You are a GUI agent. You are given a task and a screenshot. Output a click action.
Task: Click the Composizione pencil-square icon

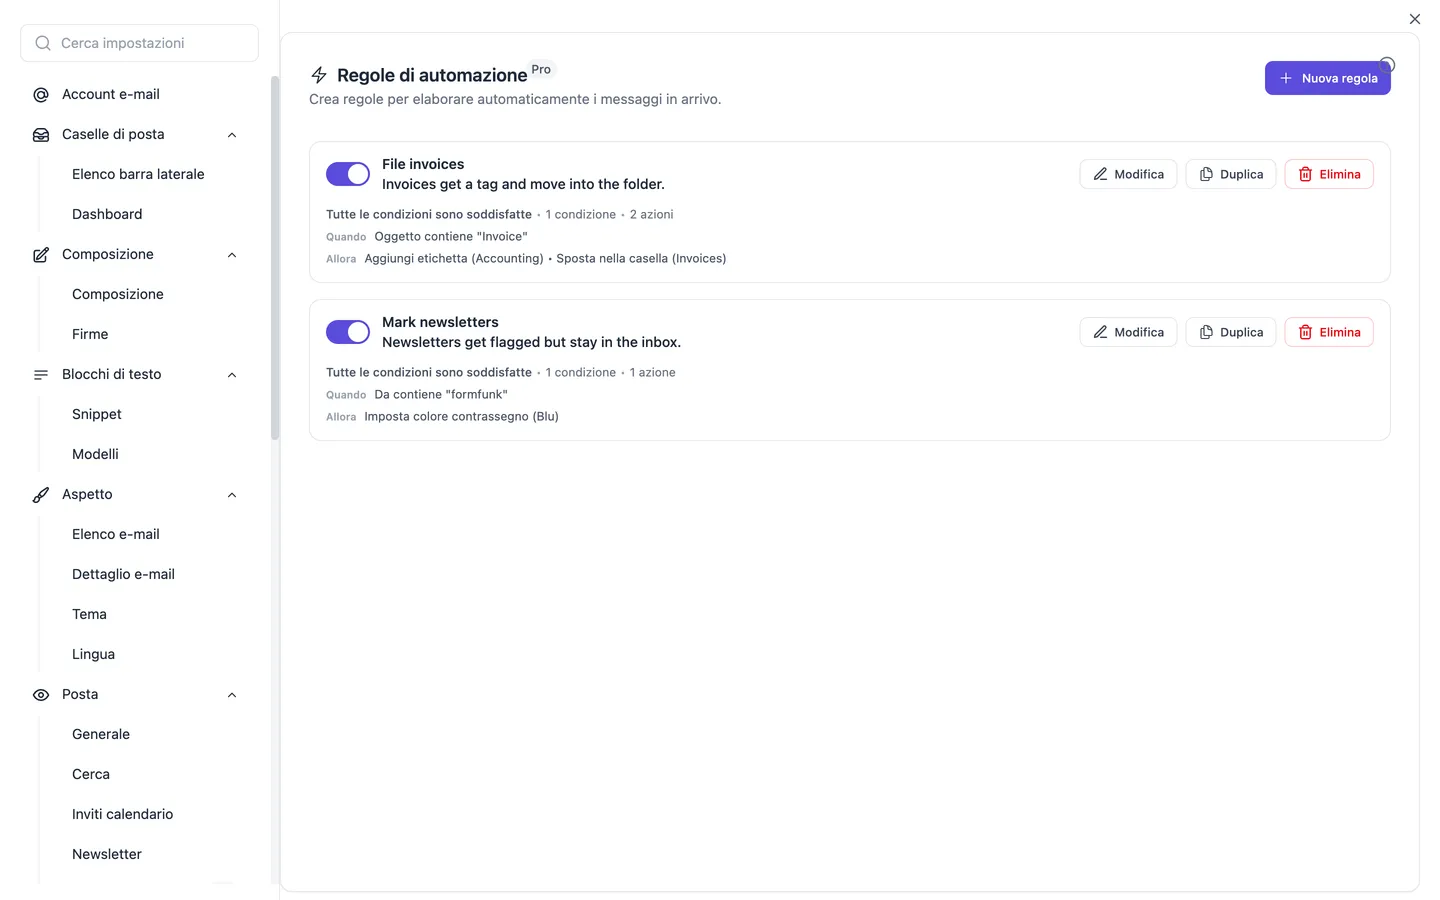[41, 255]
